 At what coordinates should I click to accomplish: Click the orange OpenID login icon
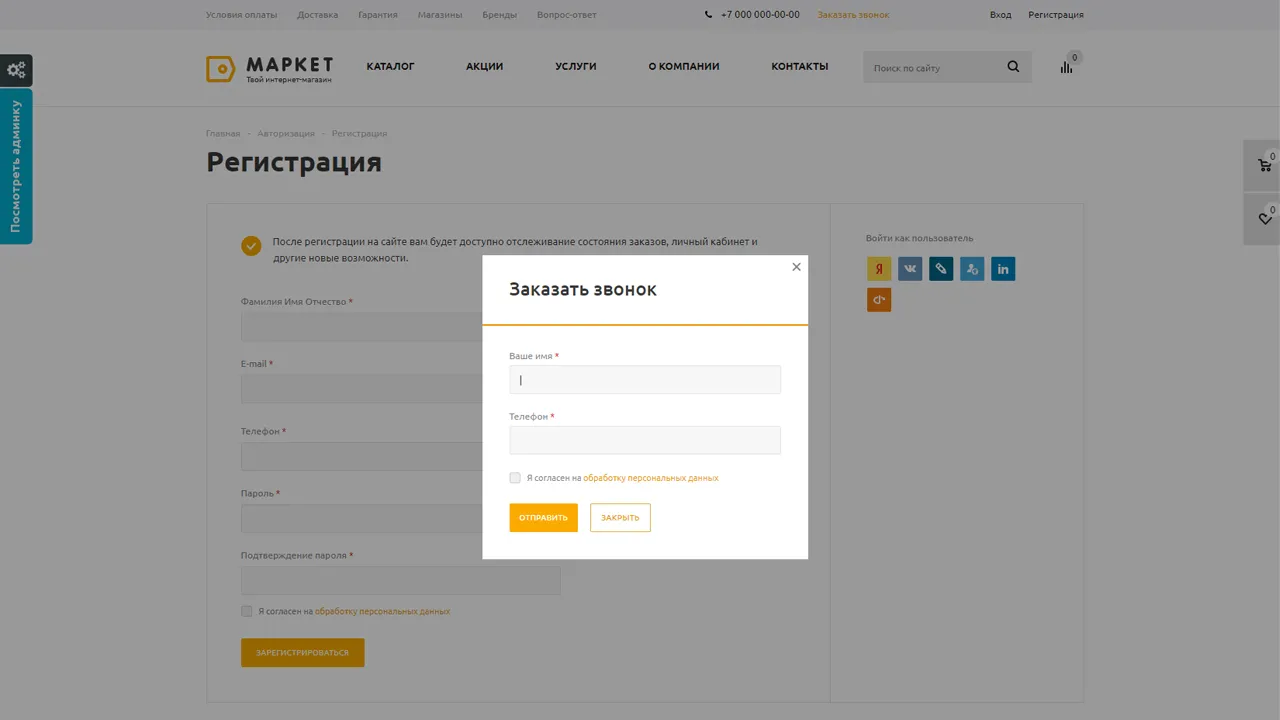click(879, 300)
